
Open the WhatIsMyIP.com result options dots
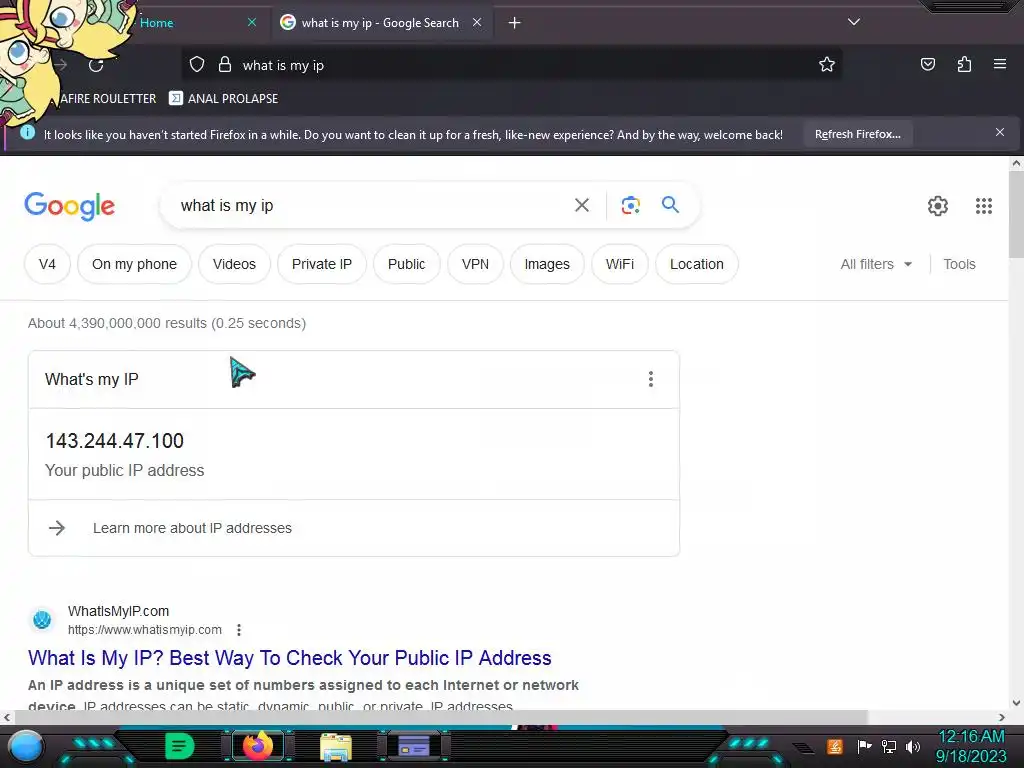pyautogui.click(x=239, y=630)
